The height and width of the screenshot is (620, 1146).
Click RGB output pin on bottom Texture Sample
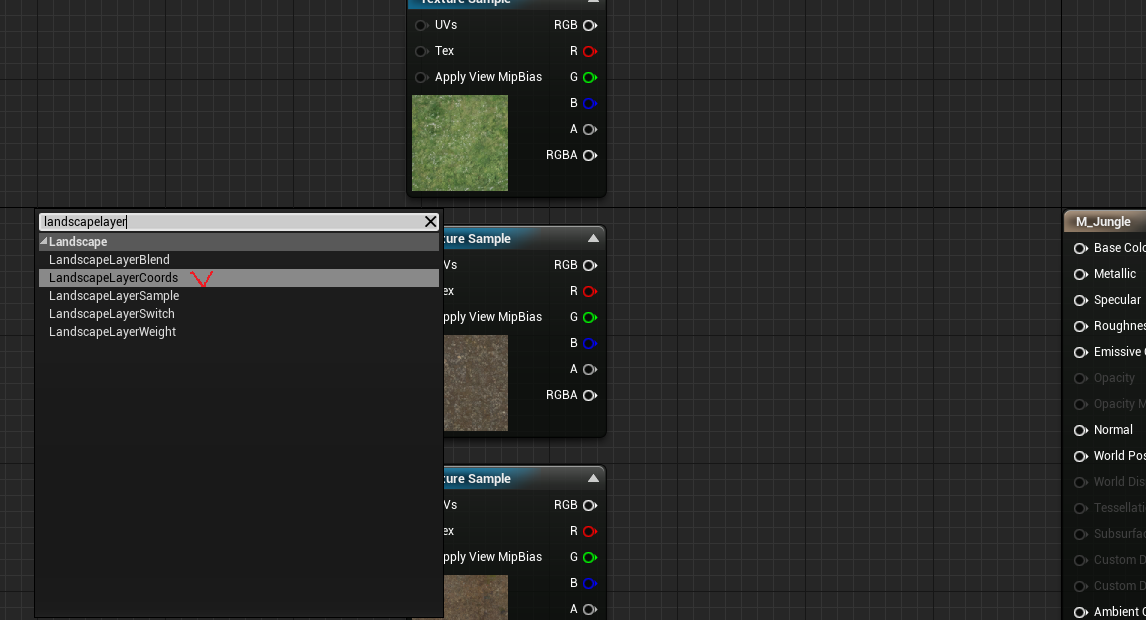click(590, 505)
